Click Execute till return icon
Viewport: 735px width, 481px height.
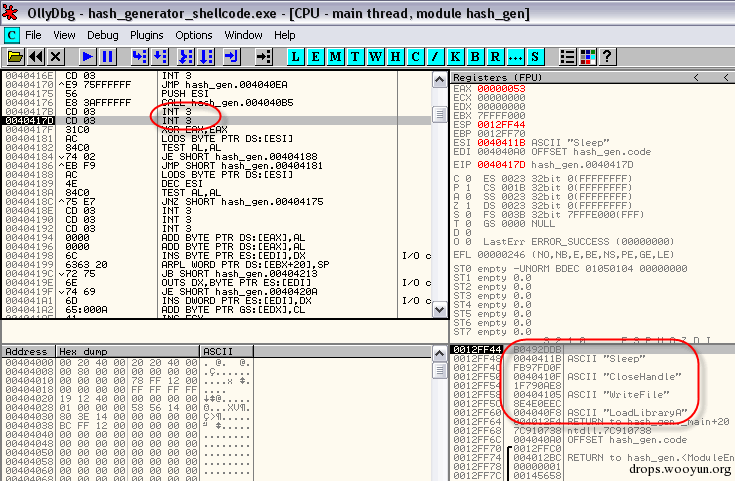(232, 57)
